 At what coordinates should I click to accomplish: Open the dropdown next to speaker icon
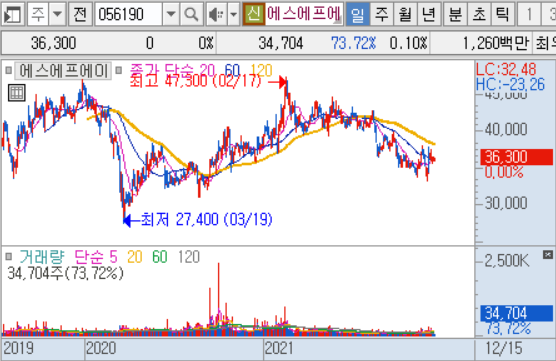(233, 14)
